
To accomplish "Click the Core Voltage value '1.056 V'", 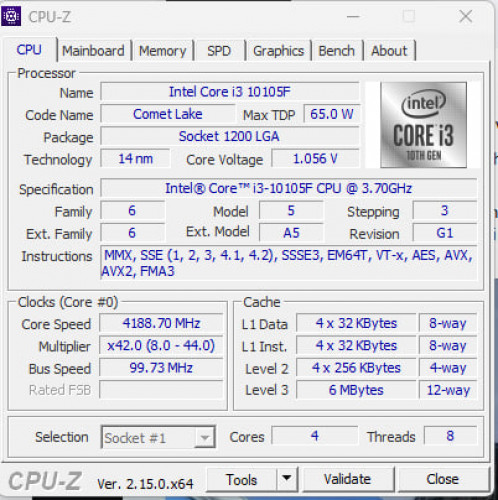I will coord(315,159).
